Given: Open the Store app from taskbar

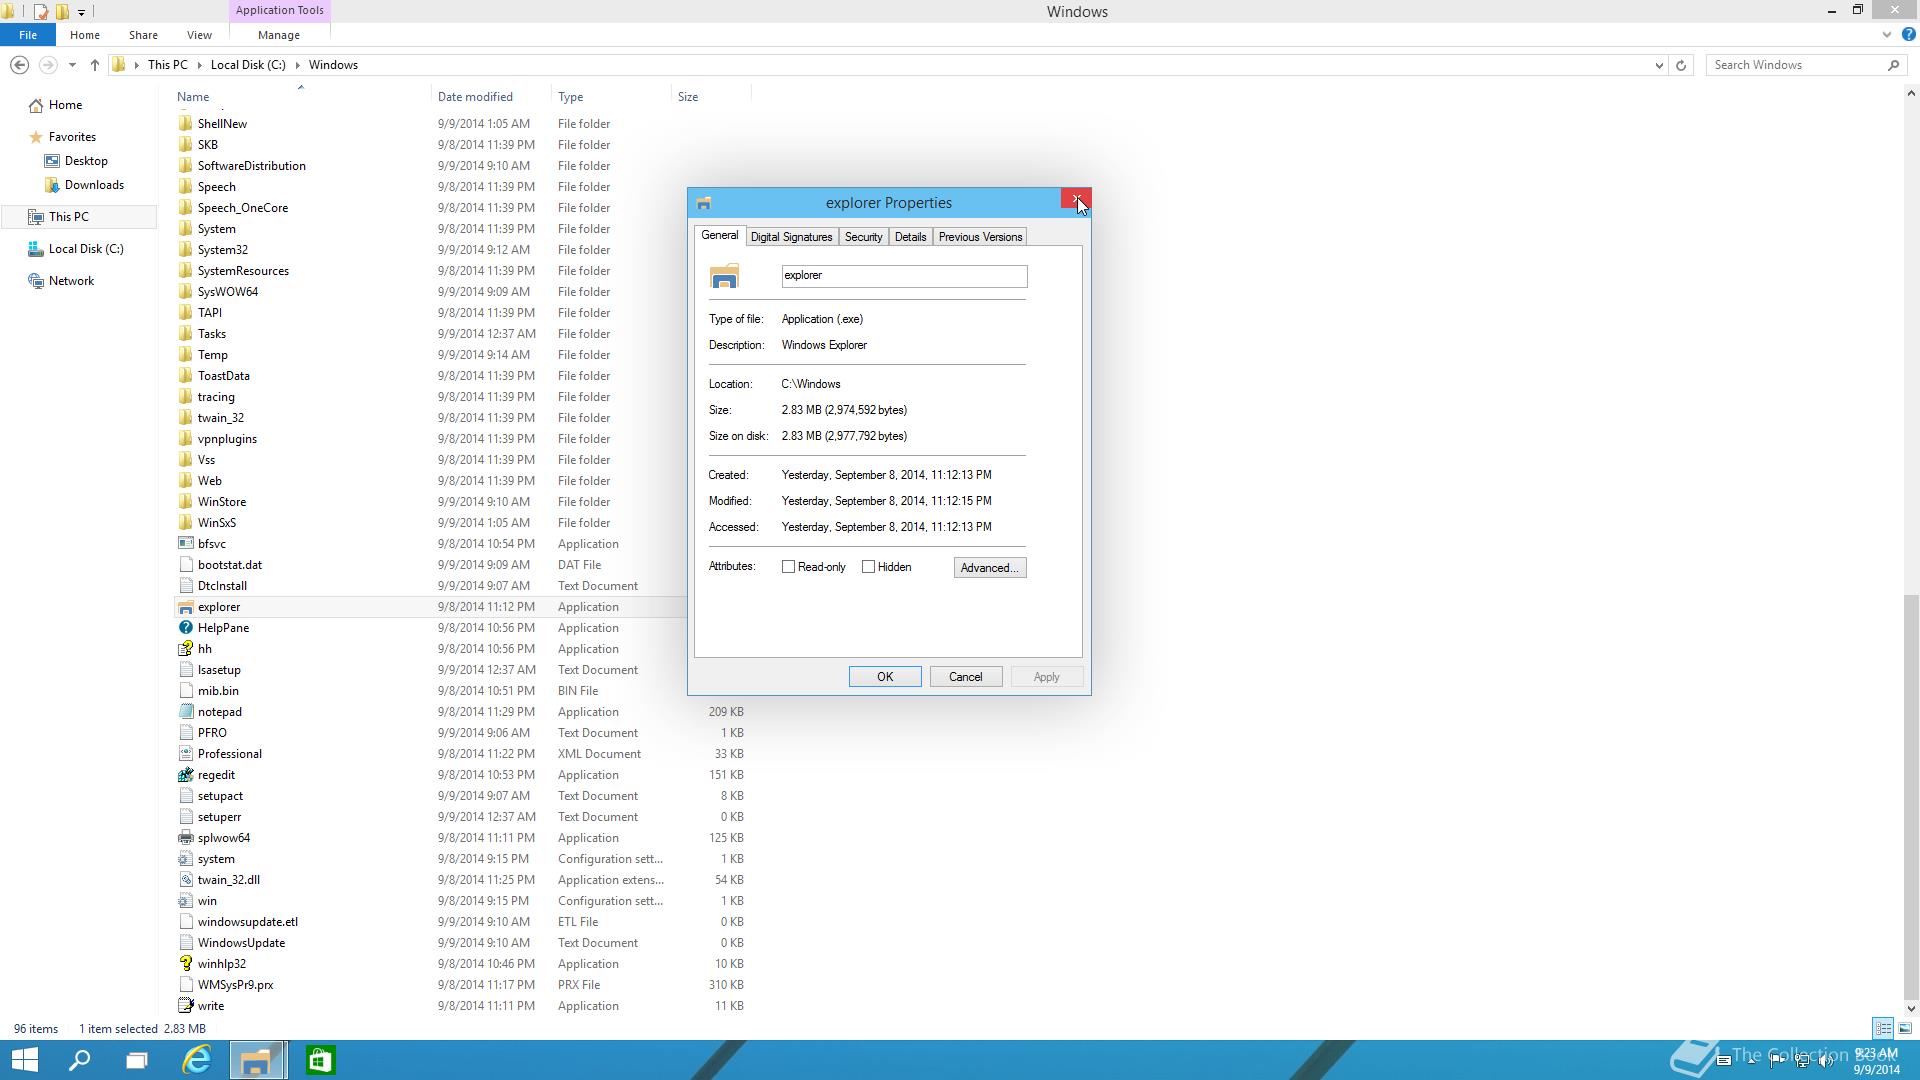Looking at the screenshot, I should tap(320, 1060).
